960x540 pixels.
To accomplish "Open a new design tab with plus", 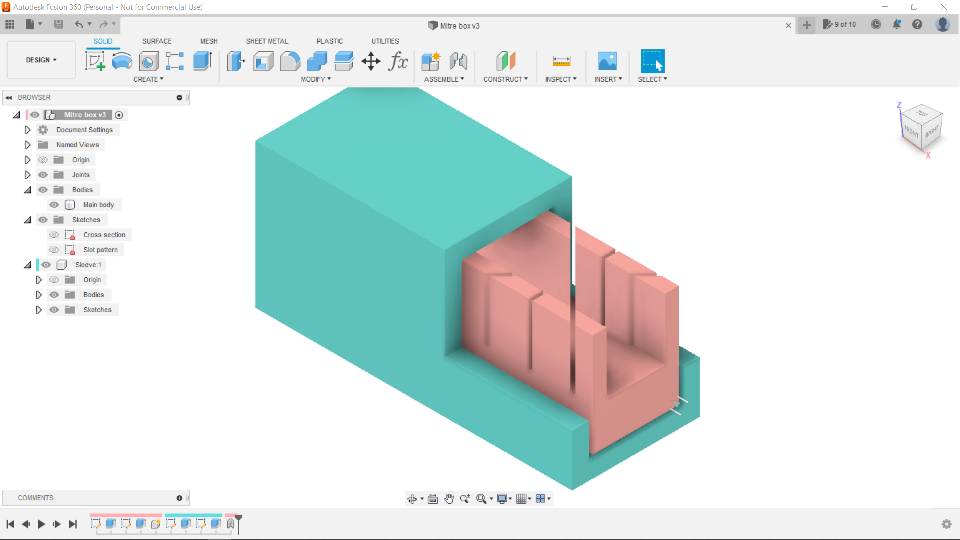I will click(807, 25).
